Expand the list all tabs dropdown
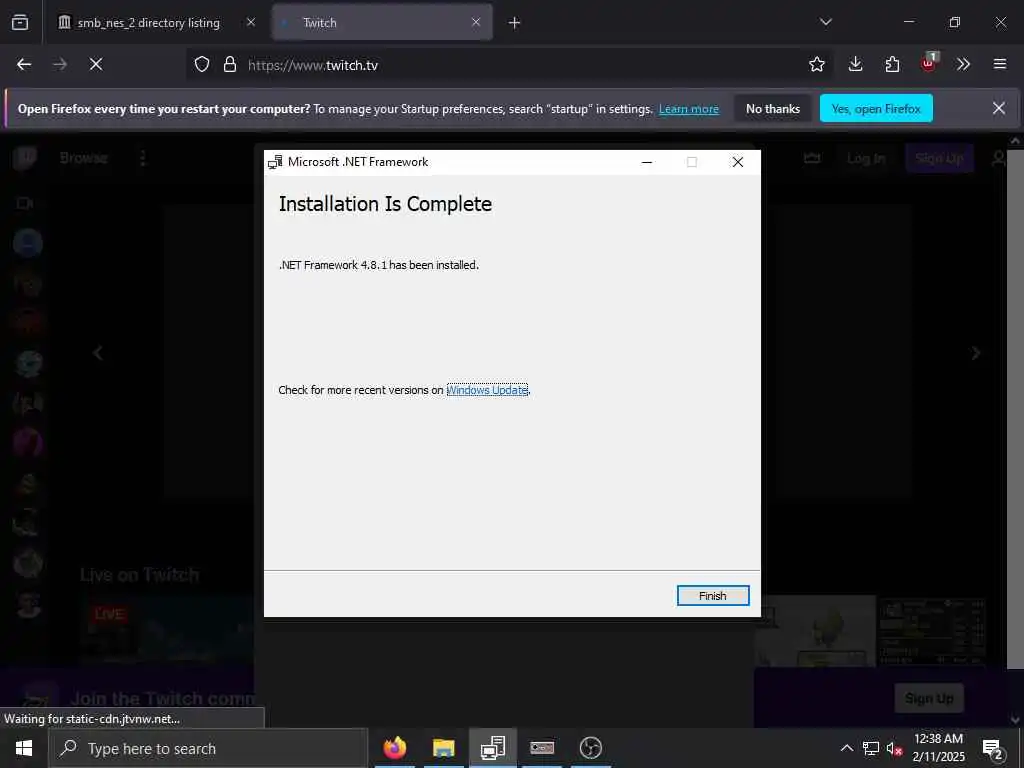Image resolution: width=1024 pixels, height=768 pixels. coord(825,22)
